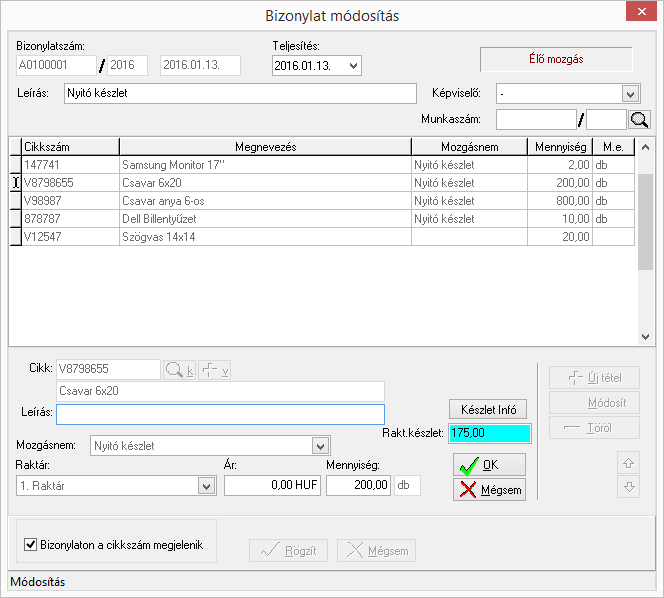Open the Mozgásnem dropdown

coord(320,446)
